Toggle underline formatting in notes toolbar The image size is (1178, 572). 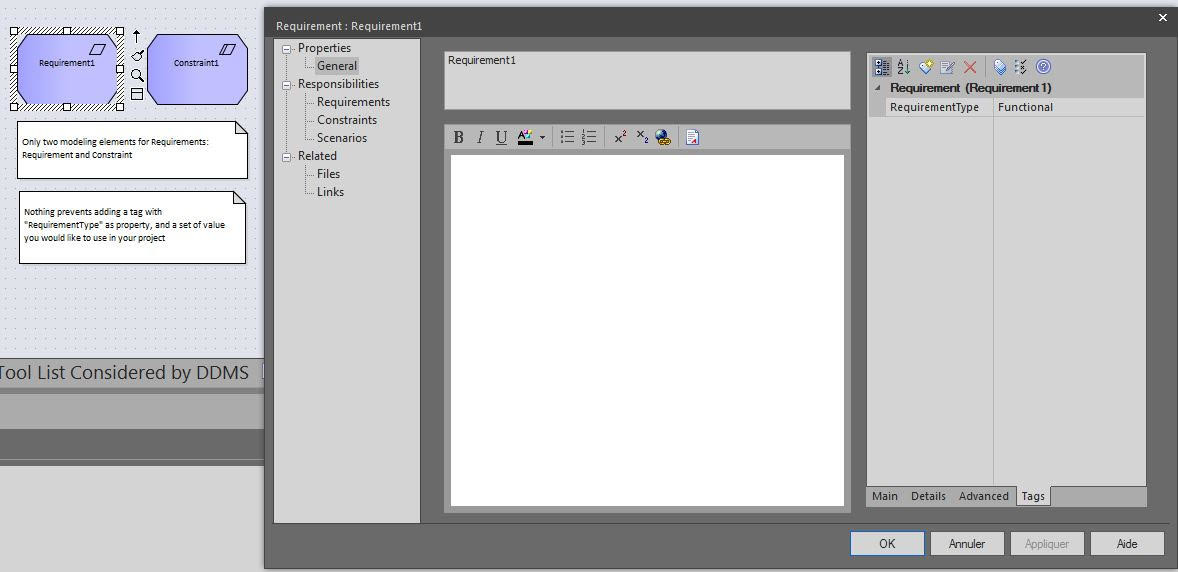click(501, 137)
